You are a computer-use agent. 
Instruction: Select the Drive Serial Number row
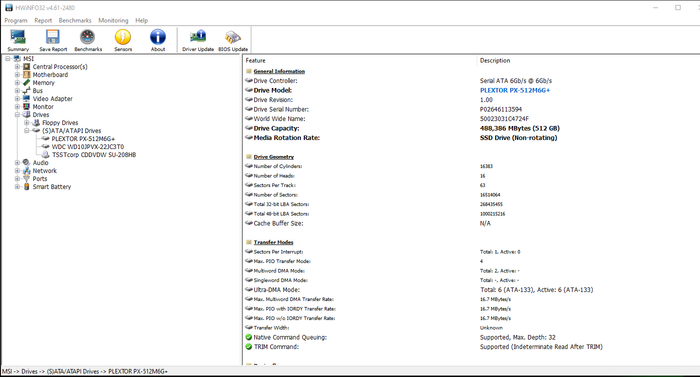point(471,109)
